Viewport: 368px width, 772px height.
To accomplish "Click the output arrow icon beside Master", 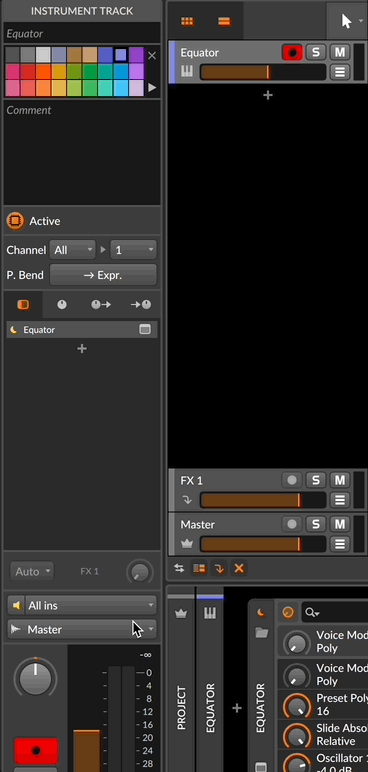I will [16, 629].
